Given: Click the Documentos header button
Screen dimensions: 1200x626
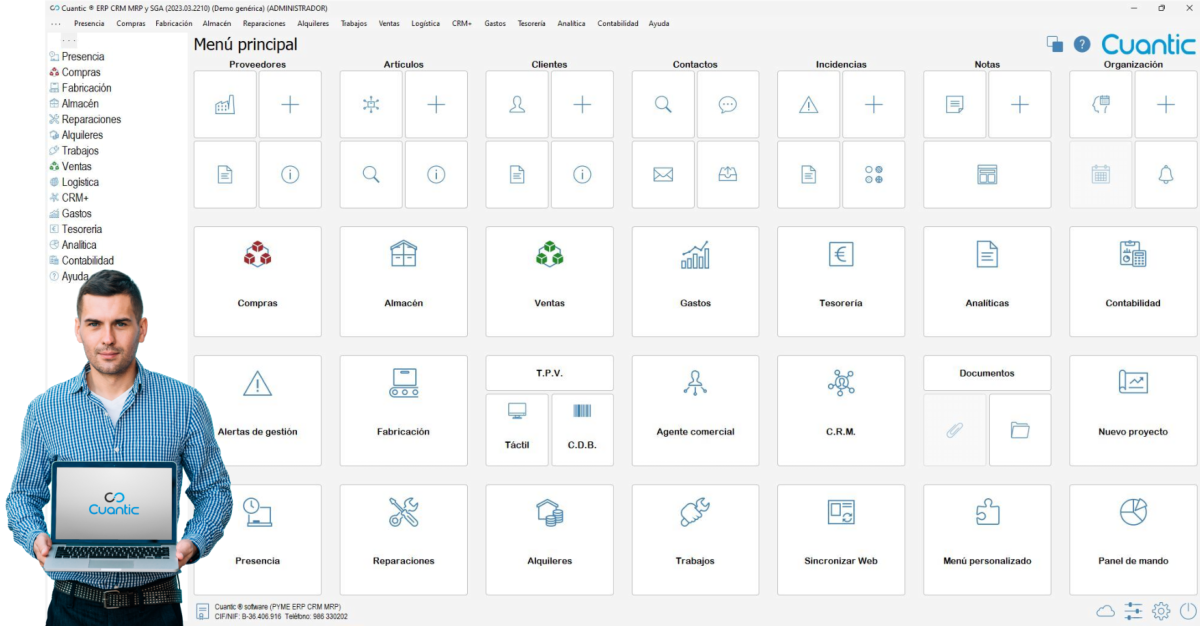Looking at the screenshot, I should coord(986,373).
